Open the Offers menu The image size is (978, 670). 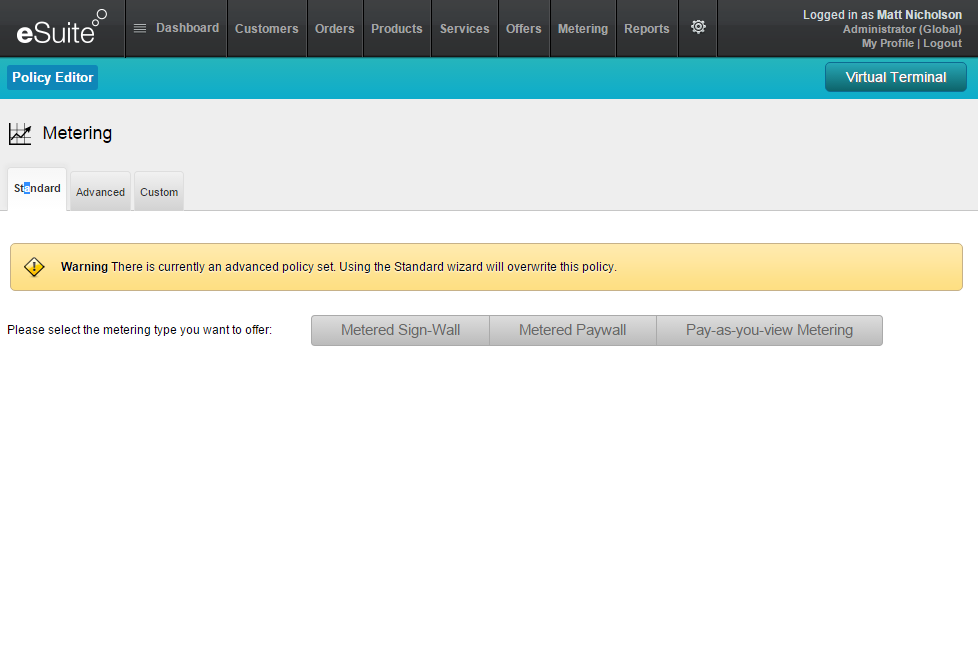coord(523,29)
